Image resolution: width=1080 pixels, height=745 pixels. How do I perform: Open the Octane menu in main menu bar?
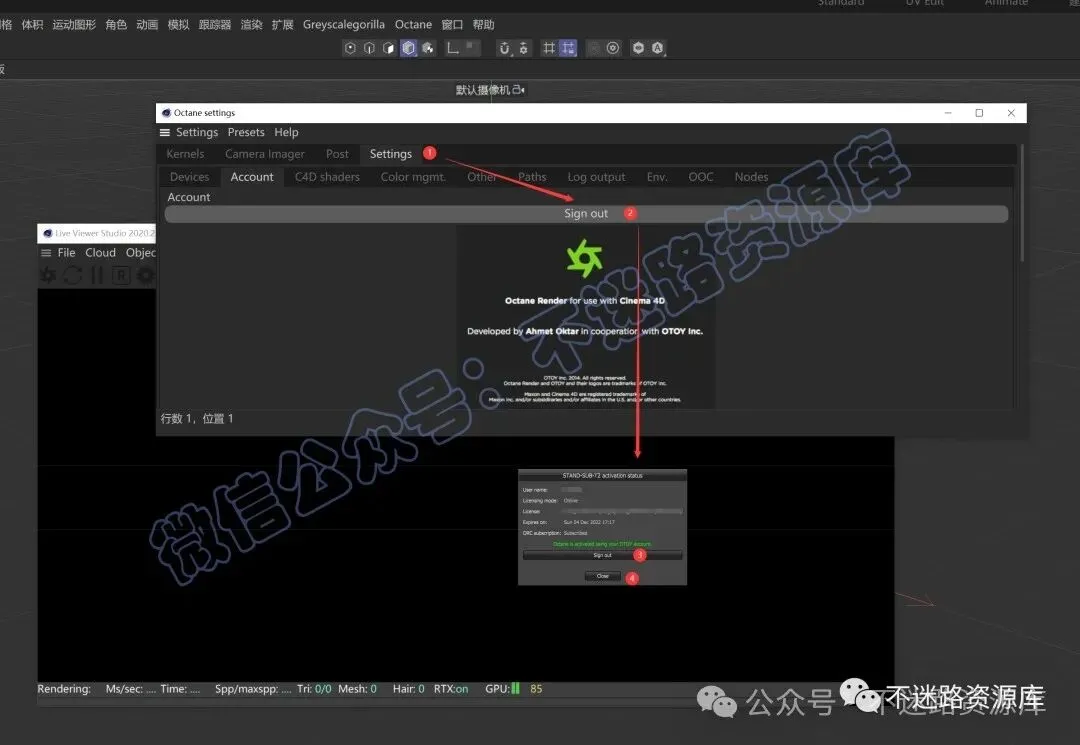click(413, 25)
